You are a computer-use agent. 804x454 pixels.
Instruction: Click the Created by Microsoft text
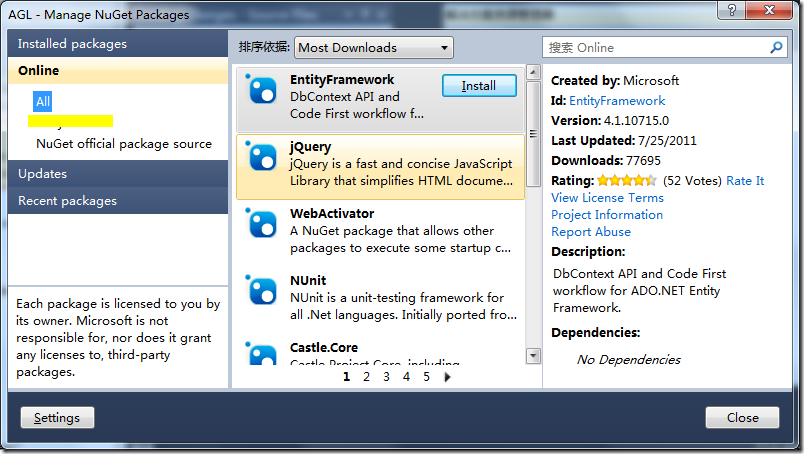[615, 81]
